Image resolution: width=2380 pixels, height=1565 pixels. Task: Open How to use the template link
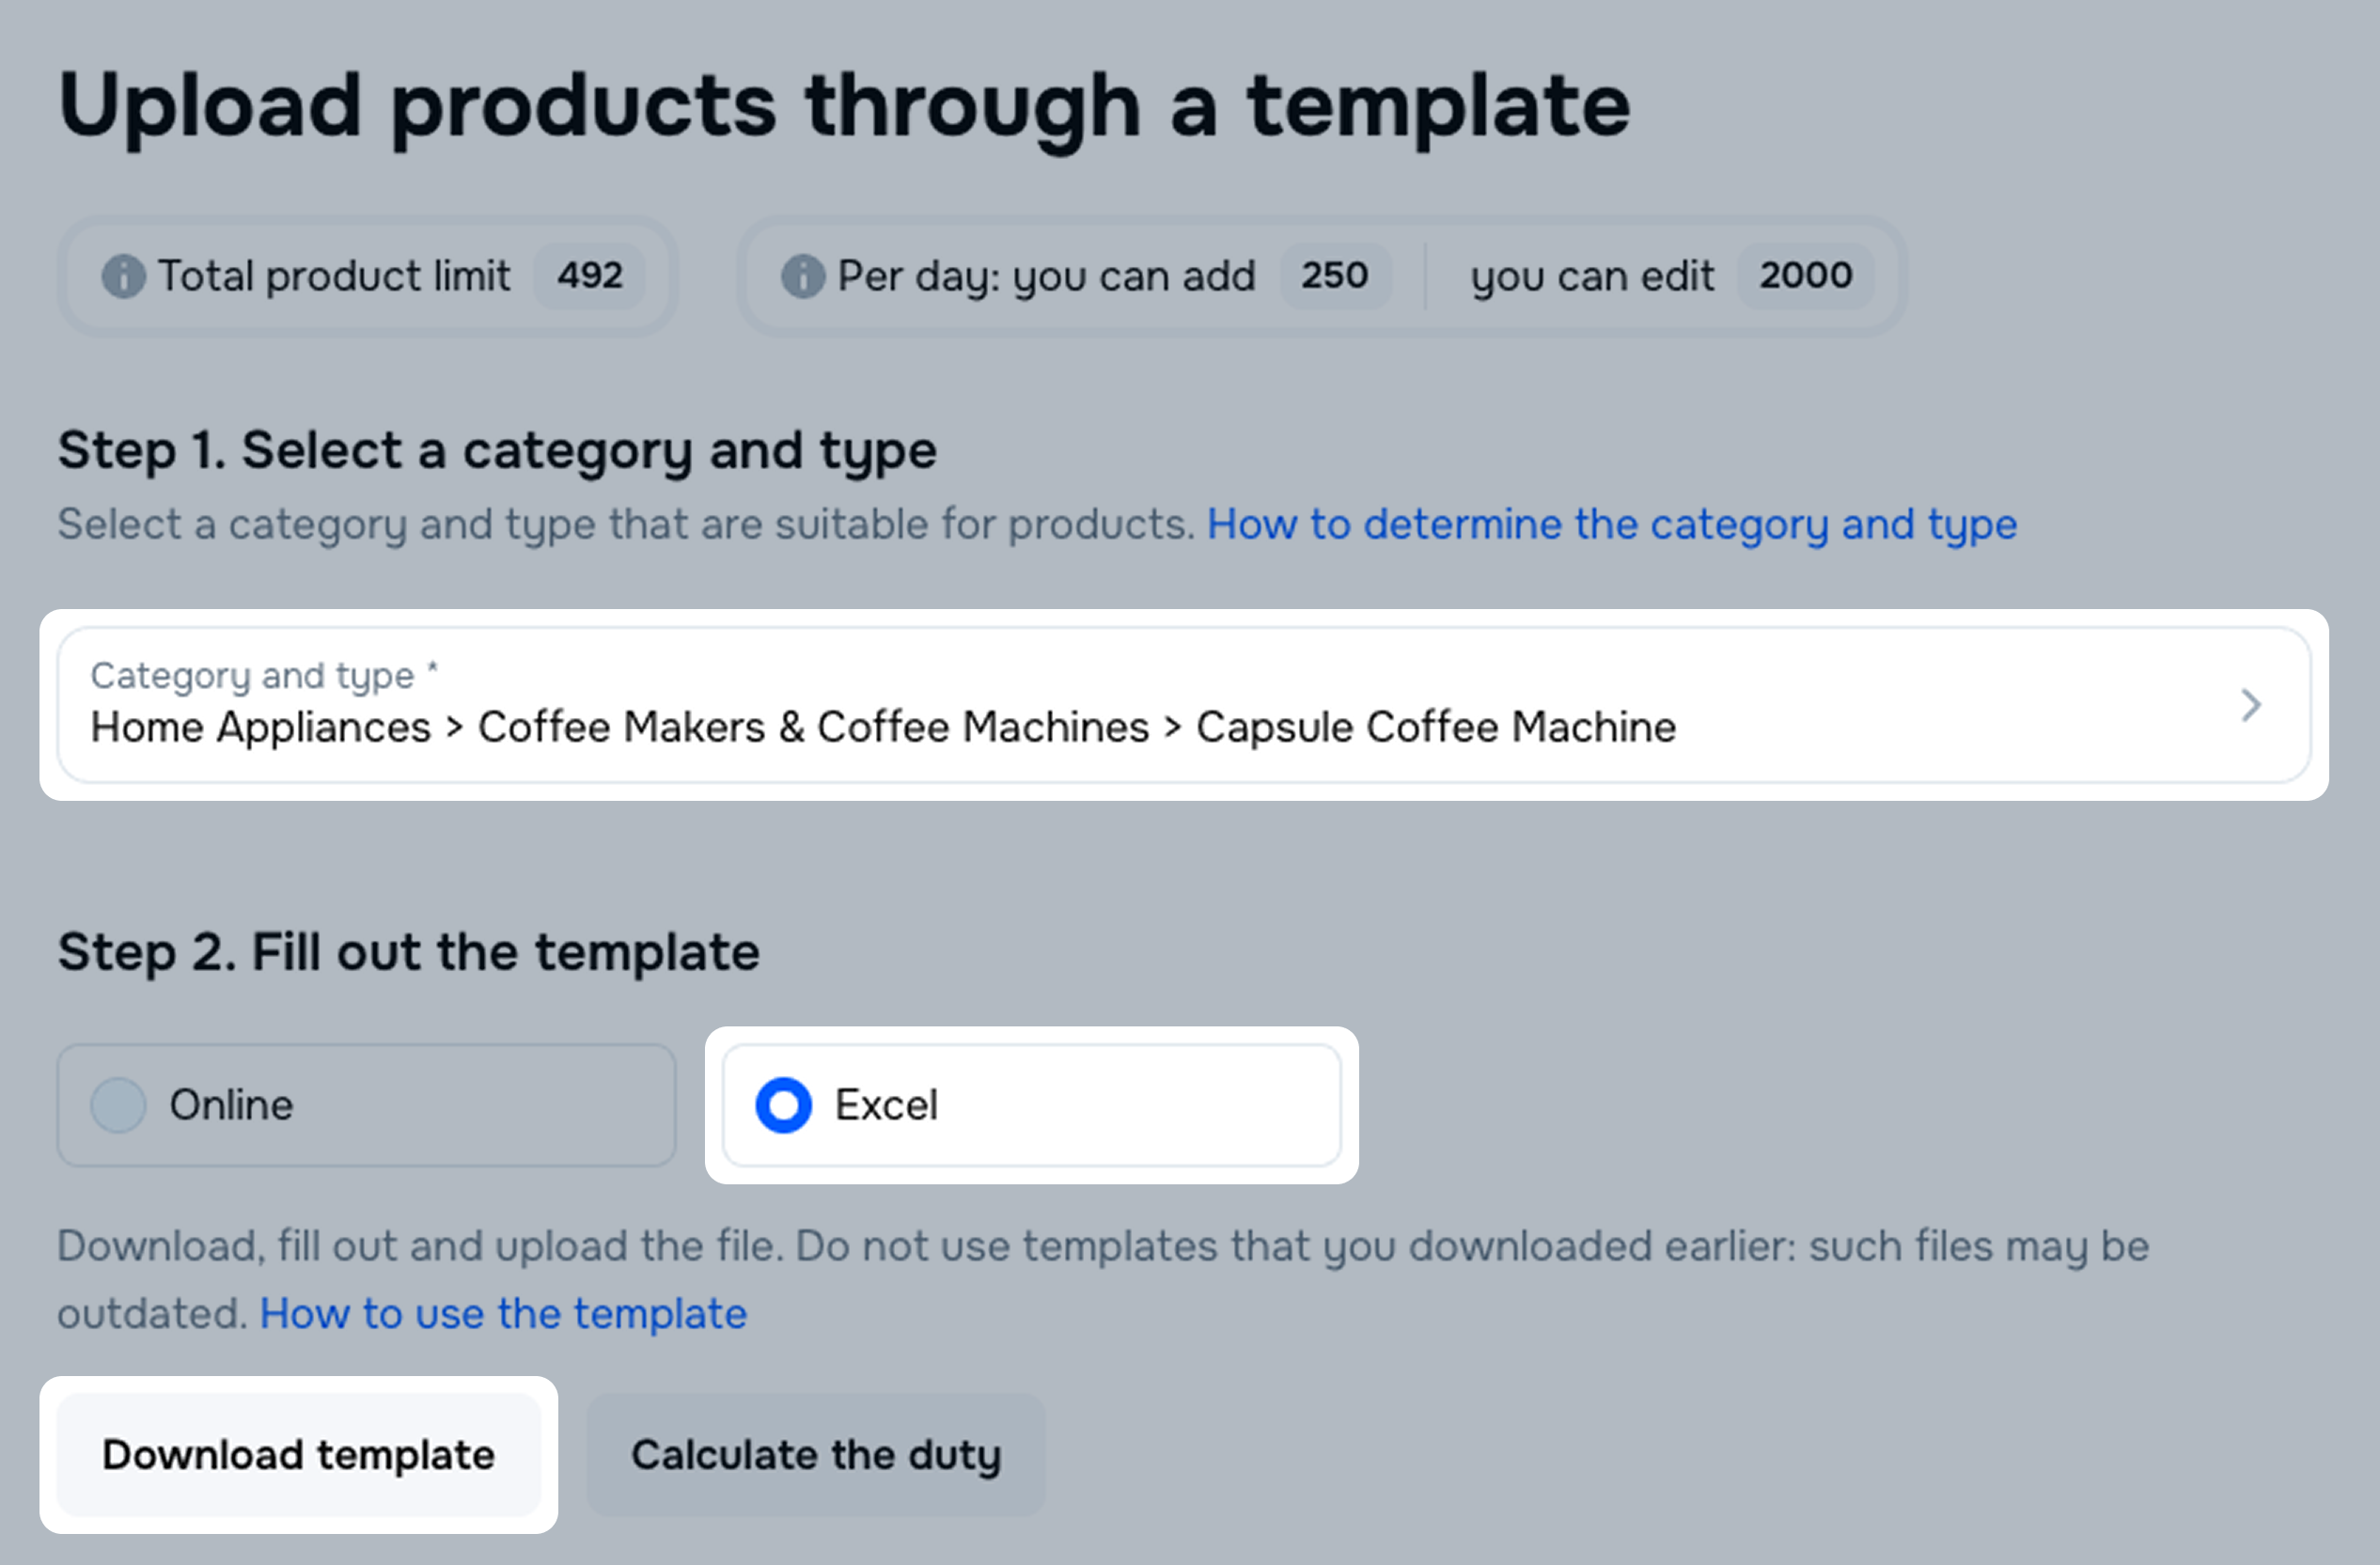tap(503, 1313)
